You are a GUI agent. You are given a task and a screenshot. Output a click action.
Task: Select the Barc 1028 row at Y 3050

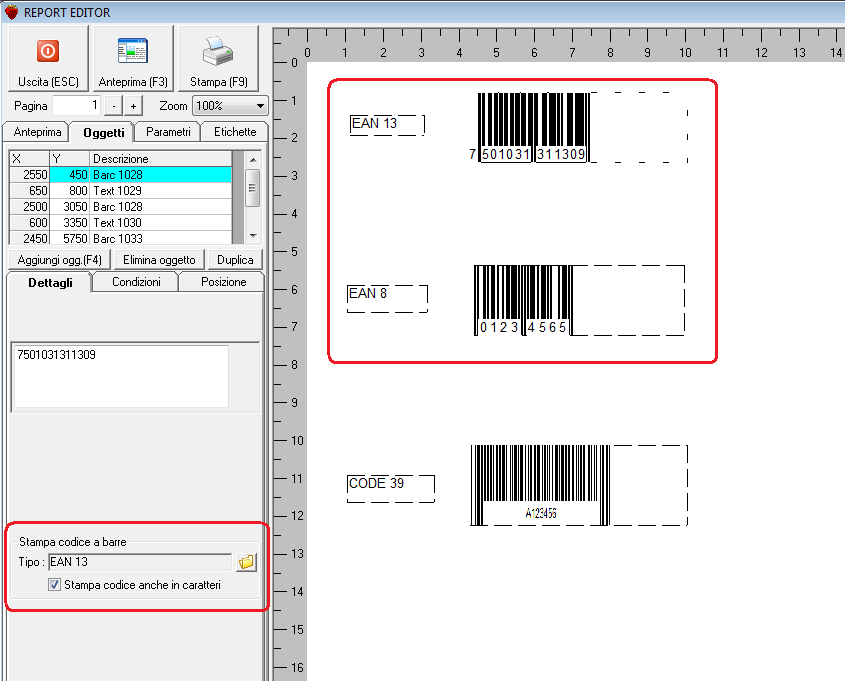coord(121,207)
